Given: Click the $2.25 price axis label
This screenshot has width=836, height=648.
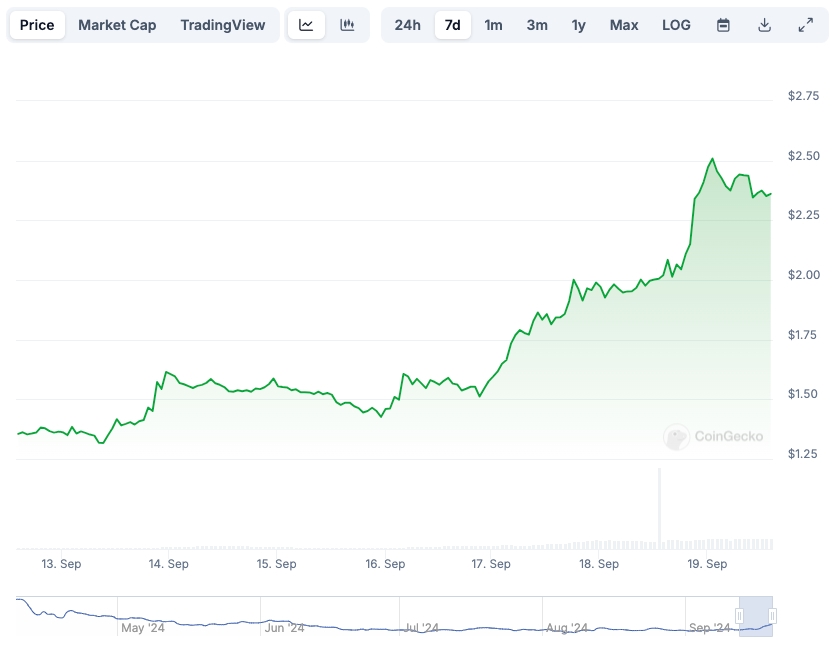Looking at the screenshot, I should point(803,215).
